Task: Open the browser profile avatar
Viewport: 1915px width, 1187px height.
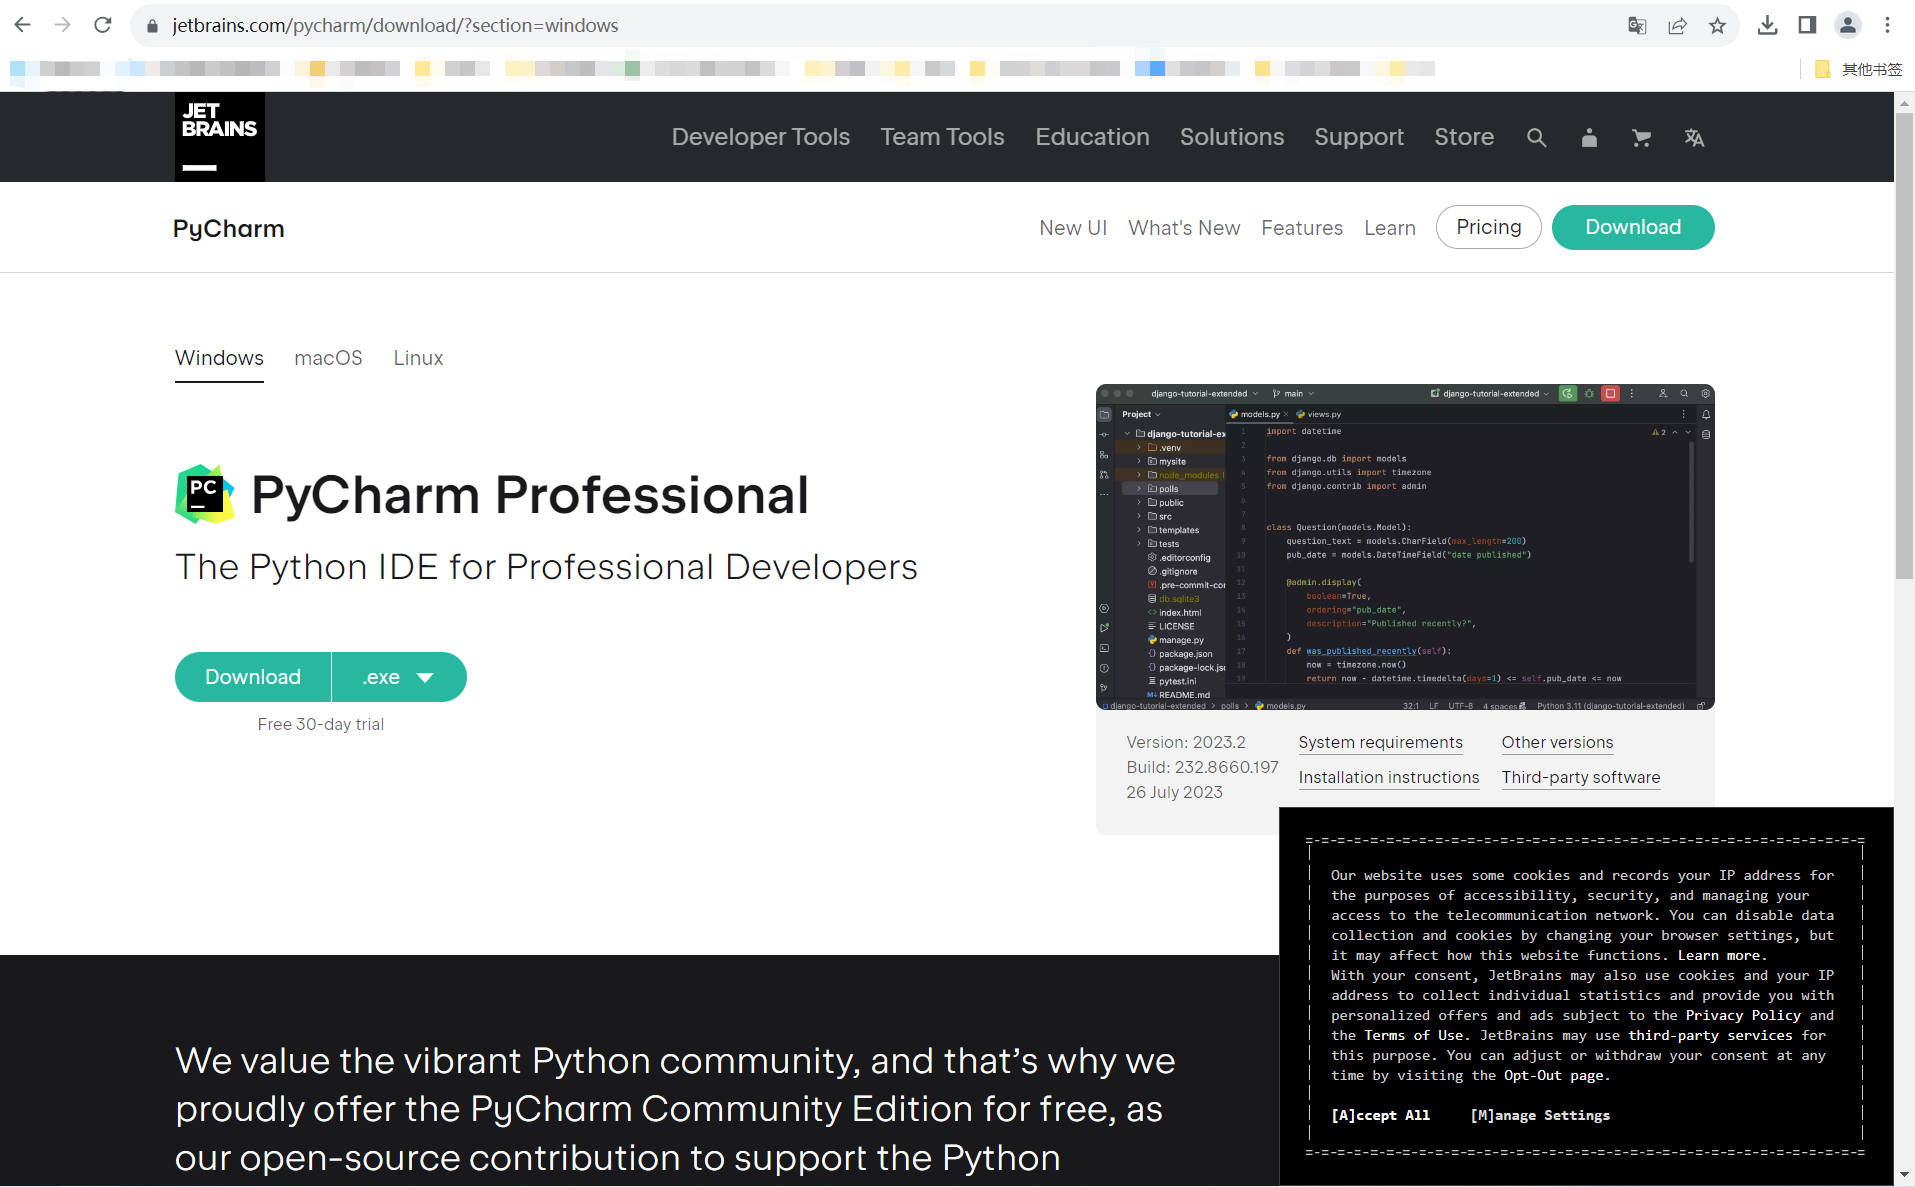Action: (1847, 25)
